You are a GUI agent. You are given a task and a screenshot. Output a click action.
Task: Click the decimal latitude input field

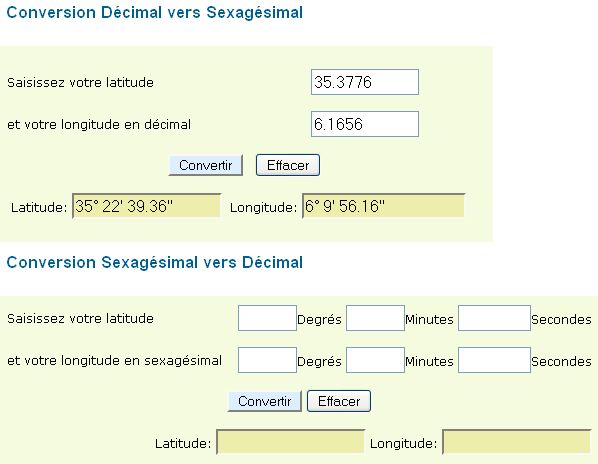(365, 82)
